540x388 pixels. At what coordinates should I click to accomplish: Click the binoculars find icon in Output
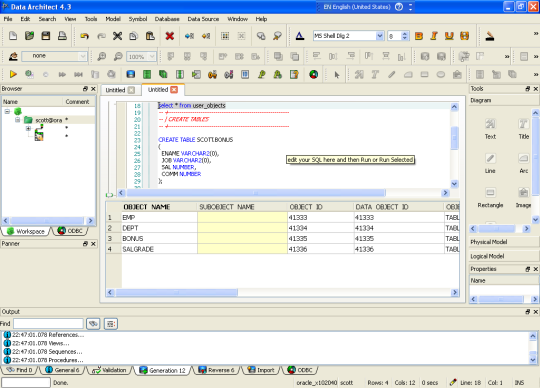93,324
